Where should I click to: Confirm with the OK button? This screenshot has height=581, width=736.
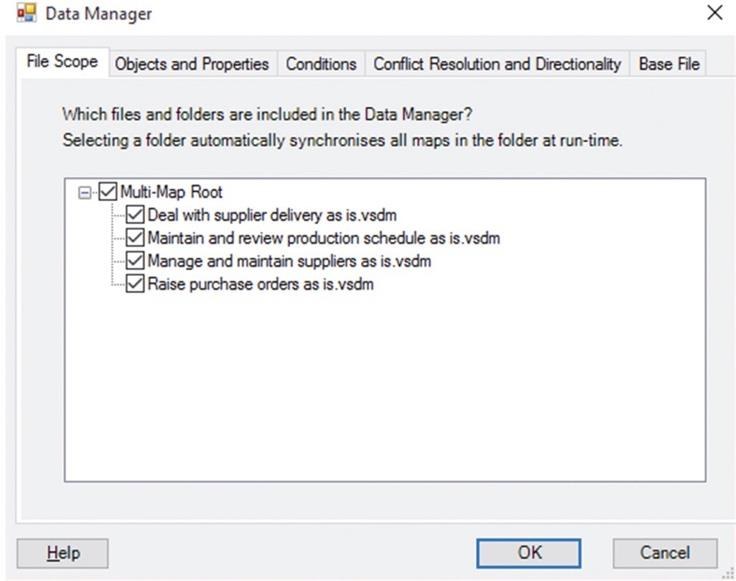click(529, 553)
